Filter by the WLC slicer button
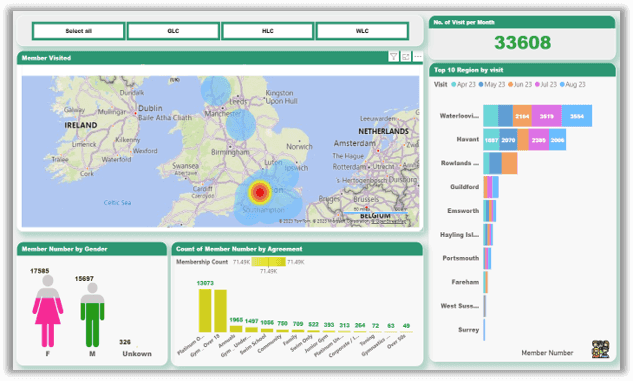This screenshot has height=381, width=633. [362, 31]
